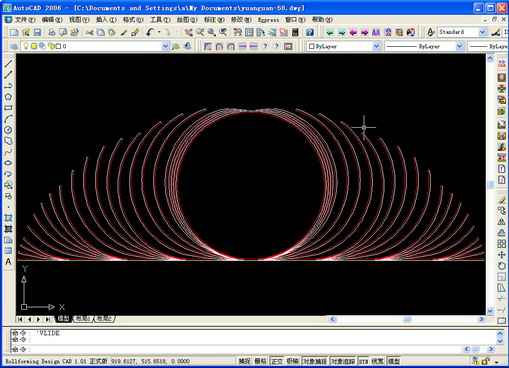509x368 pixels.
Task: Select the Rotate tool in right toolbar
Action: (501, 266)
